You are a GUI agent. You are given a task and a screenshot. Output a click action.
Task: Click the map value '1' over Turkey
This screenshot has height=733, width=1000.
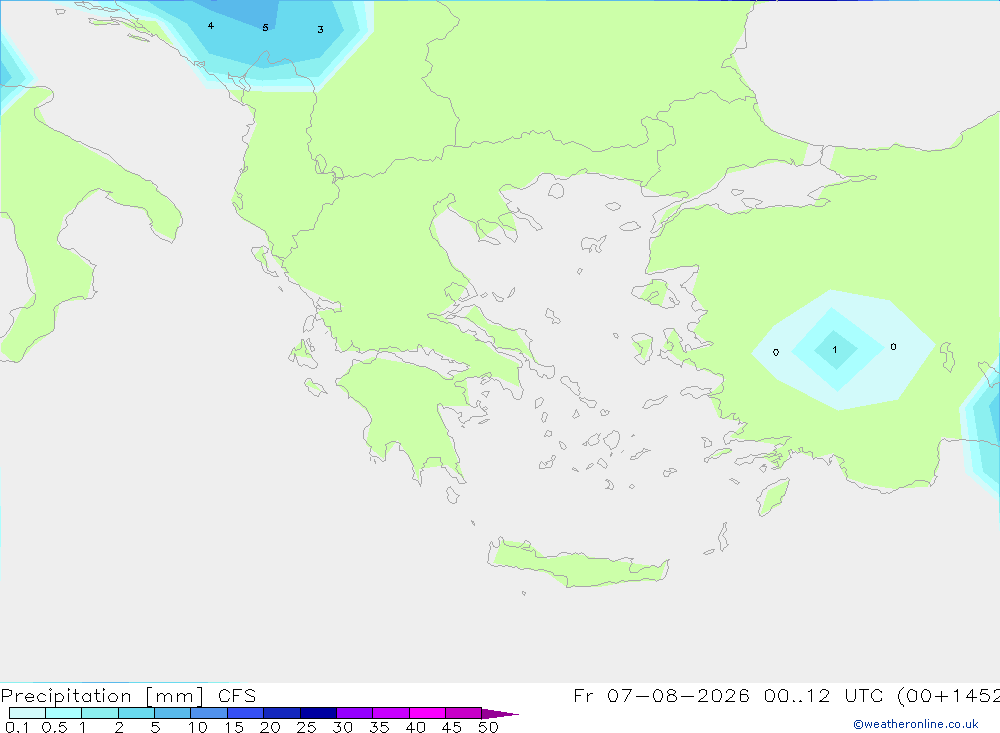coord(835,350)
